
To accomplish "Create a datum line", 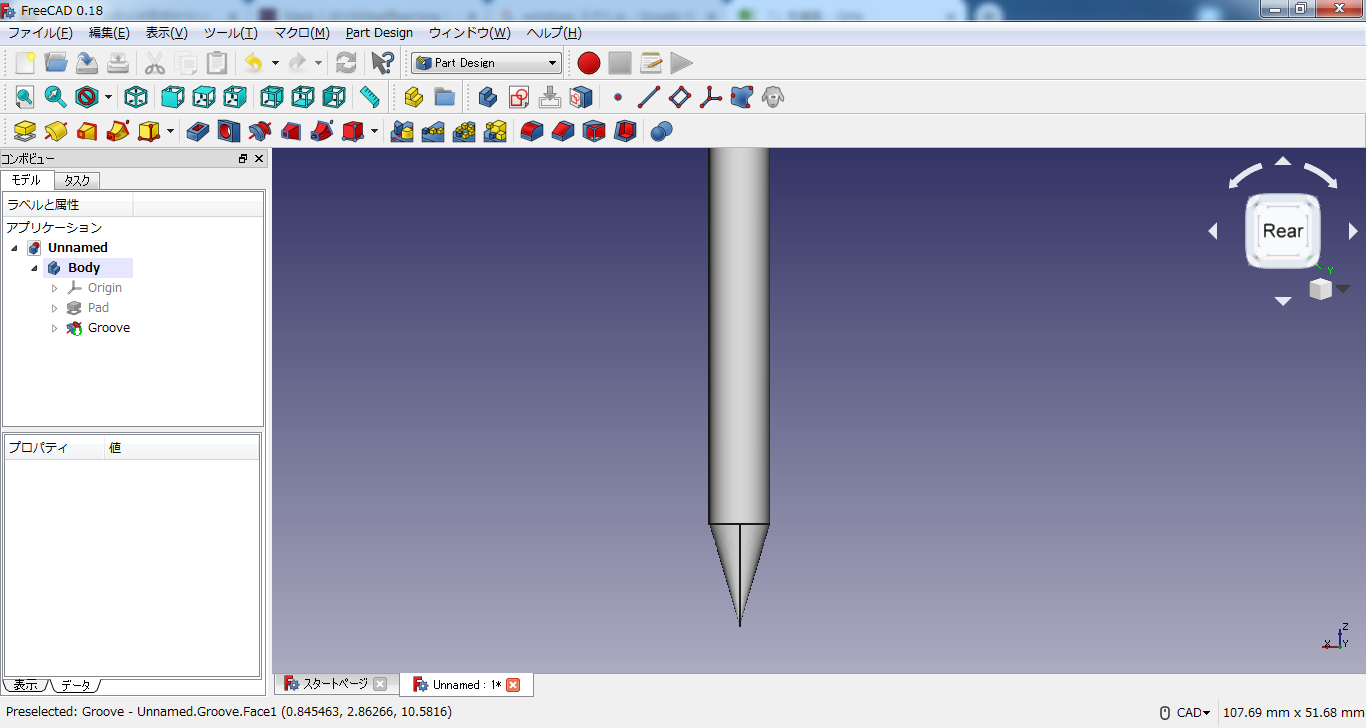I will pos(649,97).
